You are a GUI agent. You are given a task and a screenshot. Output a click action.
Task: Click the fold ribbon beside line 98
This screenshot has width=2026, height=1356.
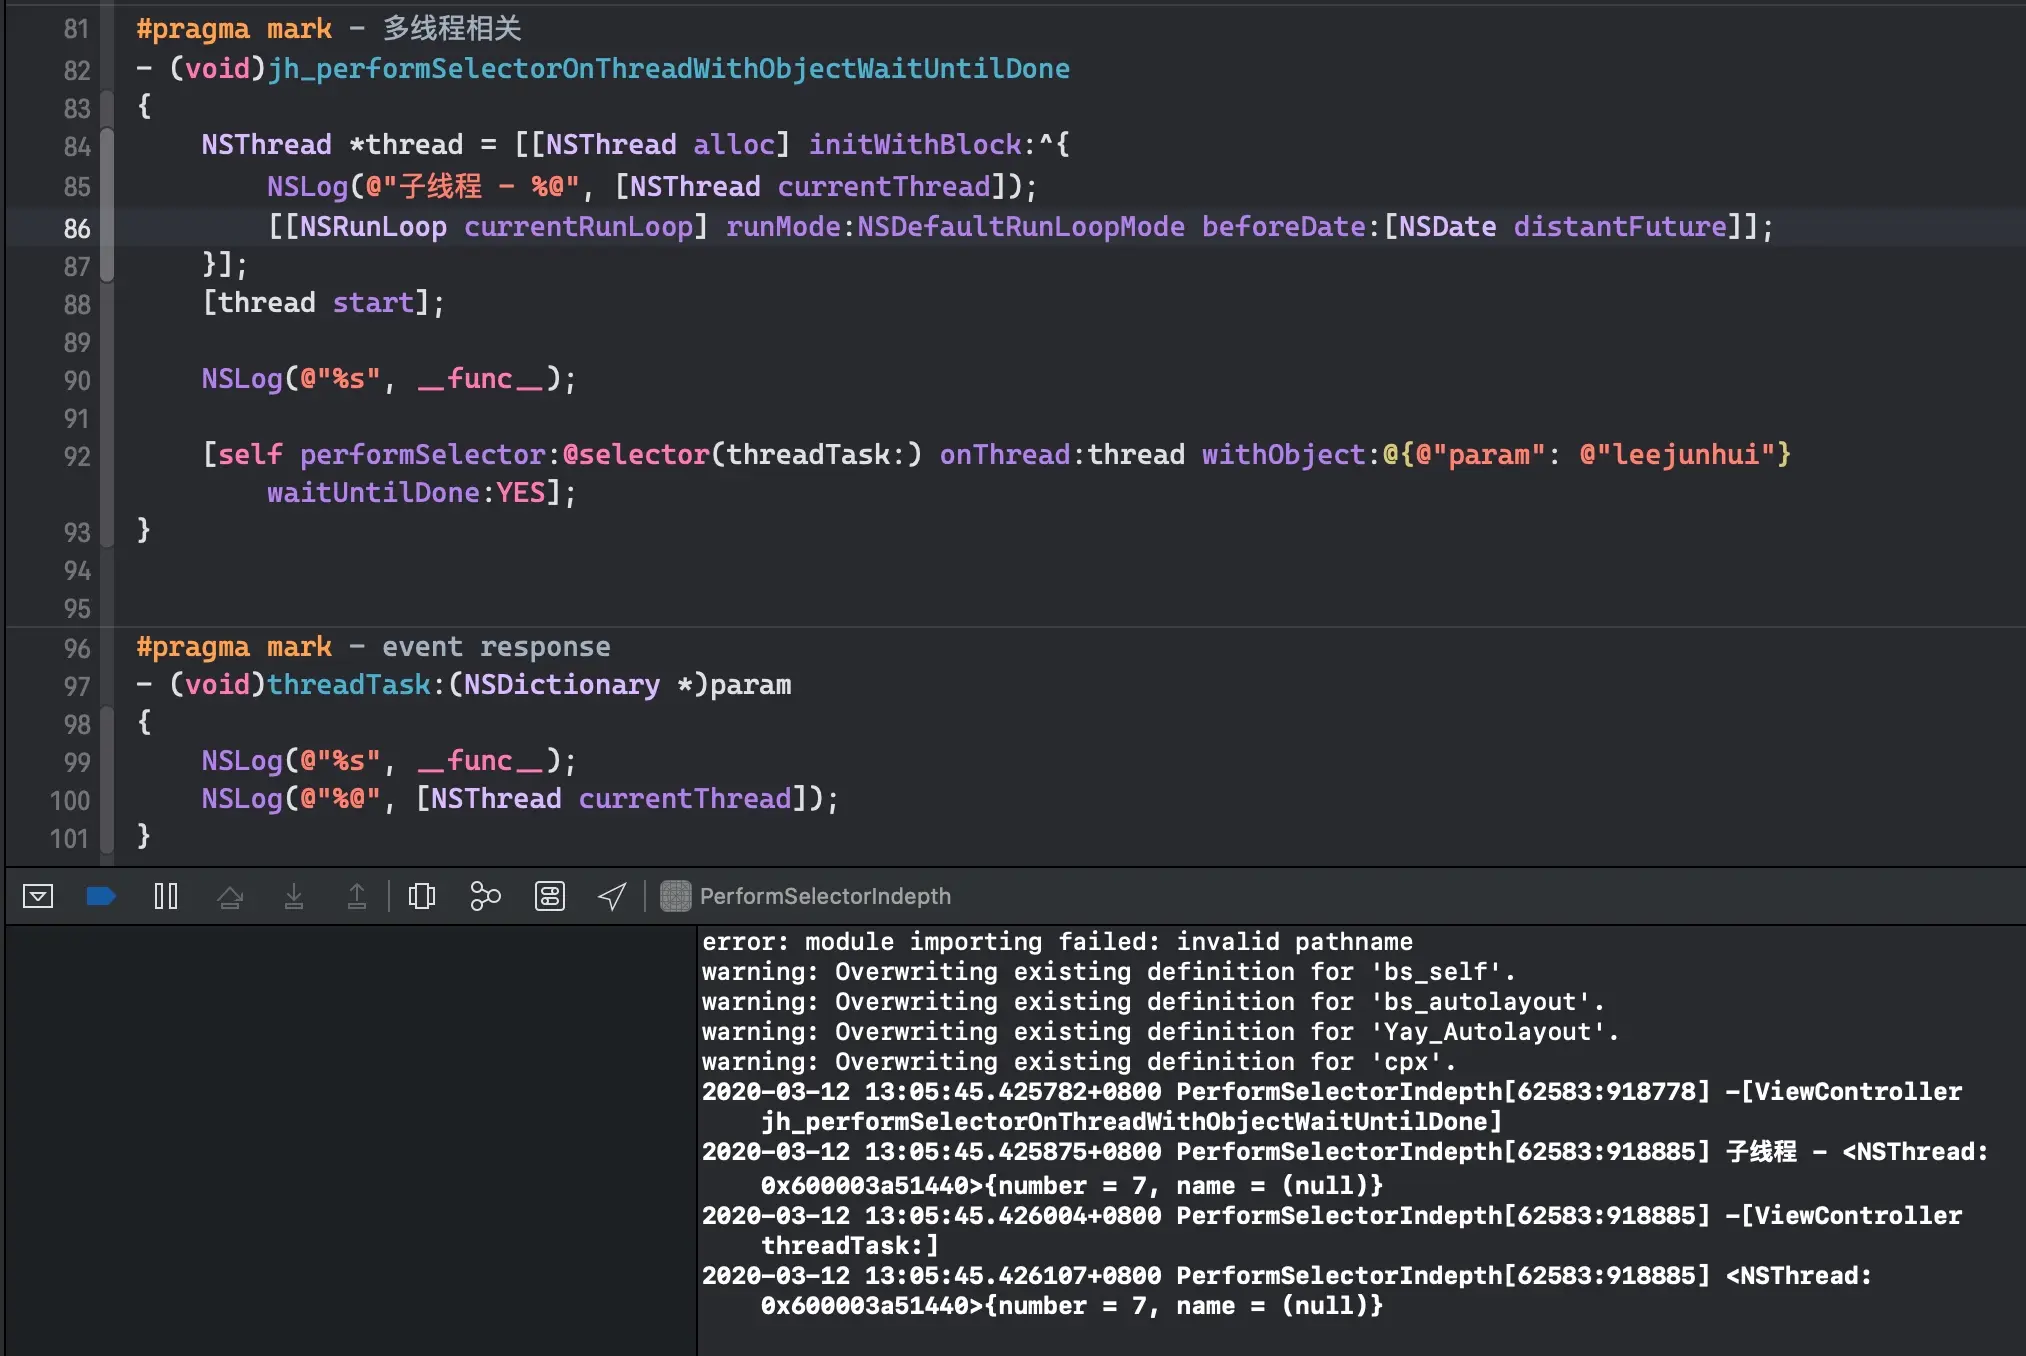pyautogui.click(x=106, y=724)
